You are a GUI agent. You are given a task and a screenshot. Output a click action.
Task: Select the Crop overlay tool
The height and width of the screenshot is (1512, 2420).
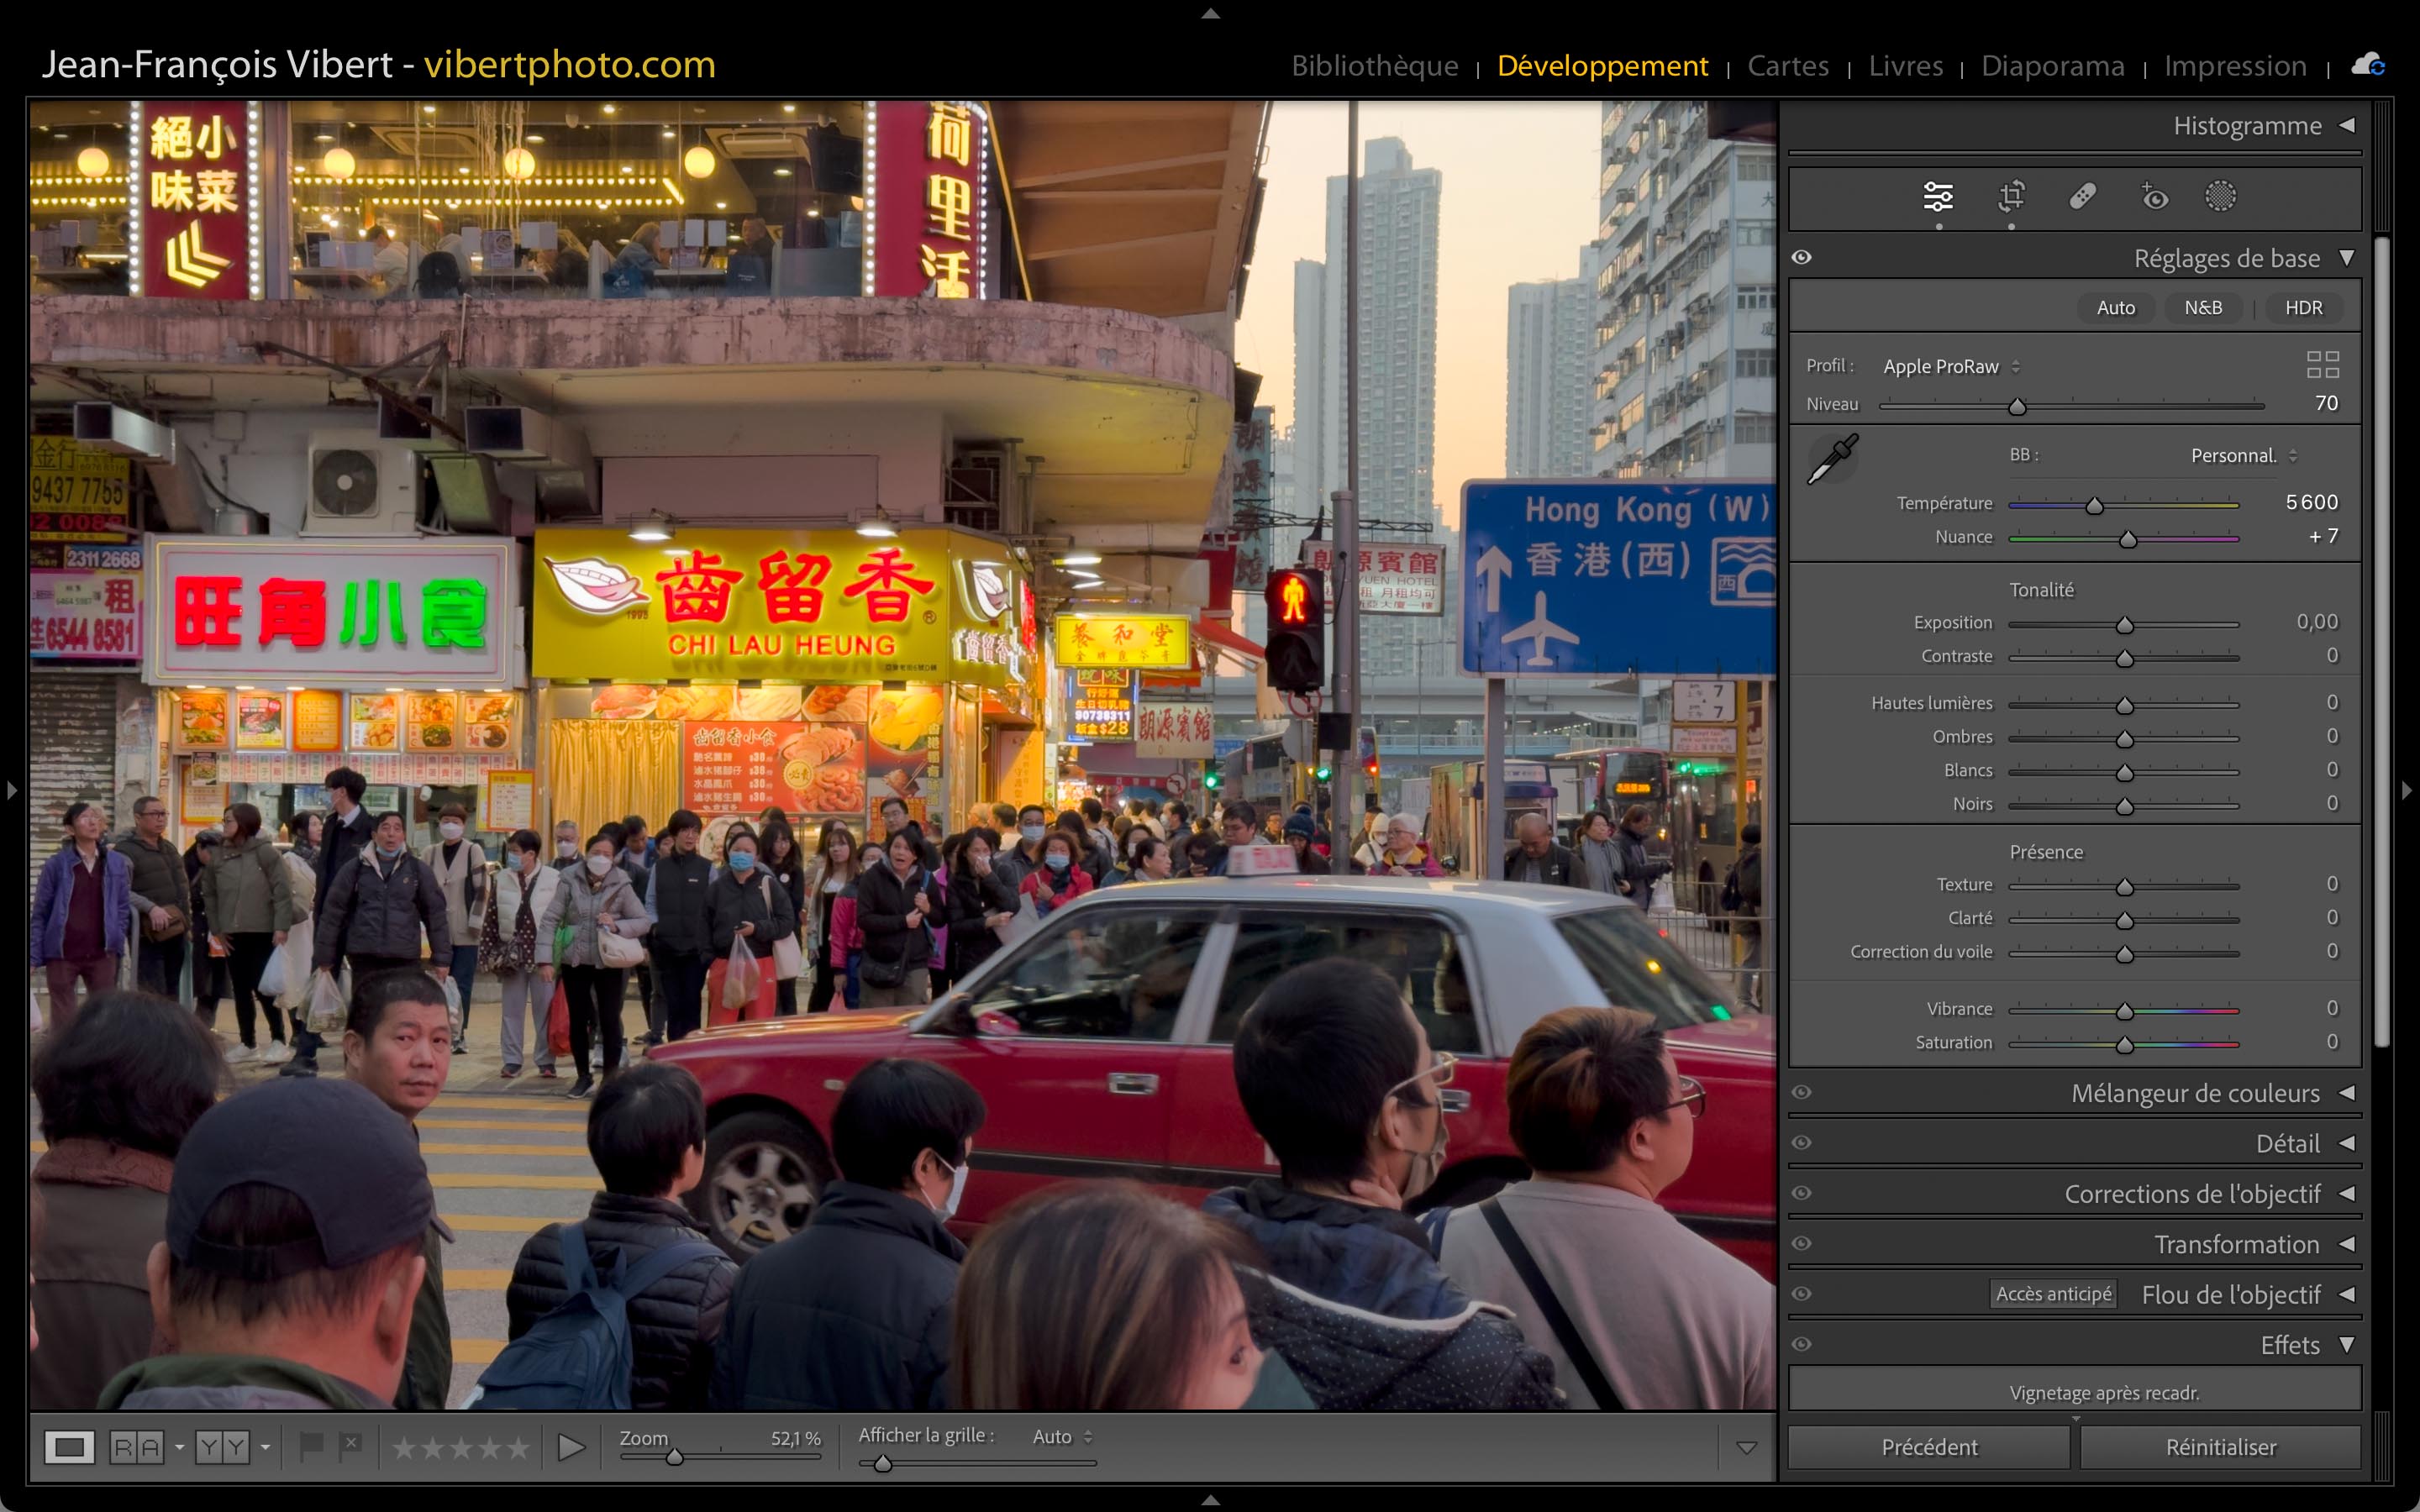(2011, 196)
